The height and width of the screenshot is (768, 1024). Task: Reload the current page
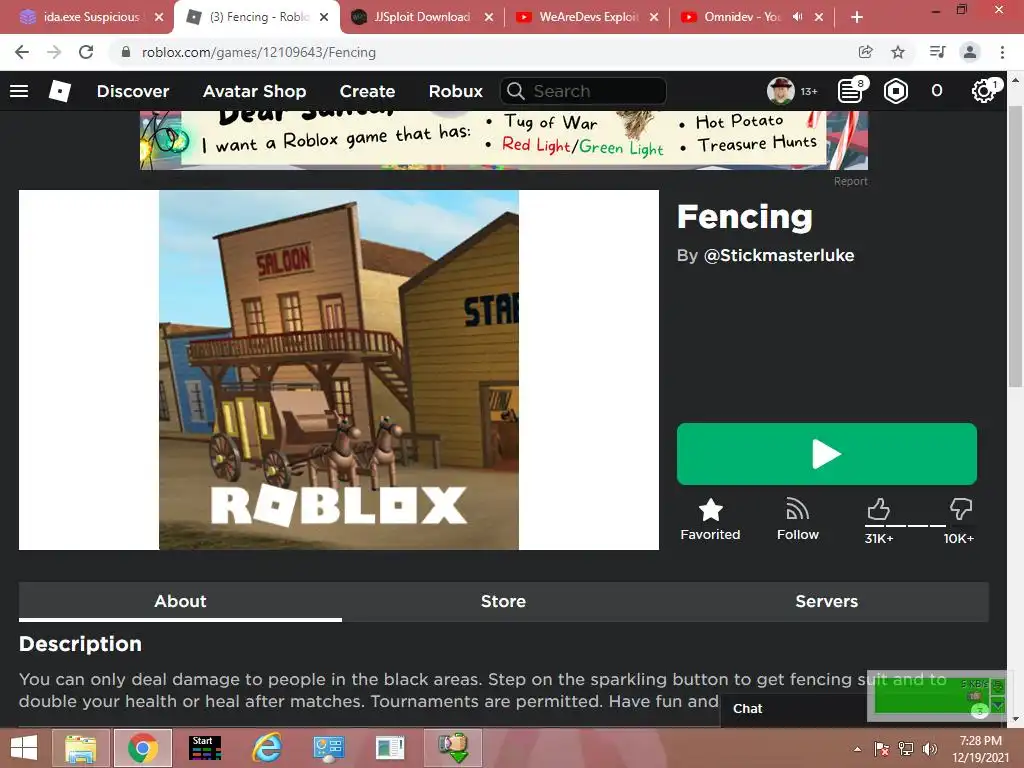coord(86,52)
